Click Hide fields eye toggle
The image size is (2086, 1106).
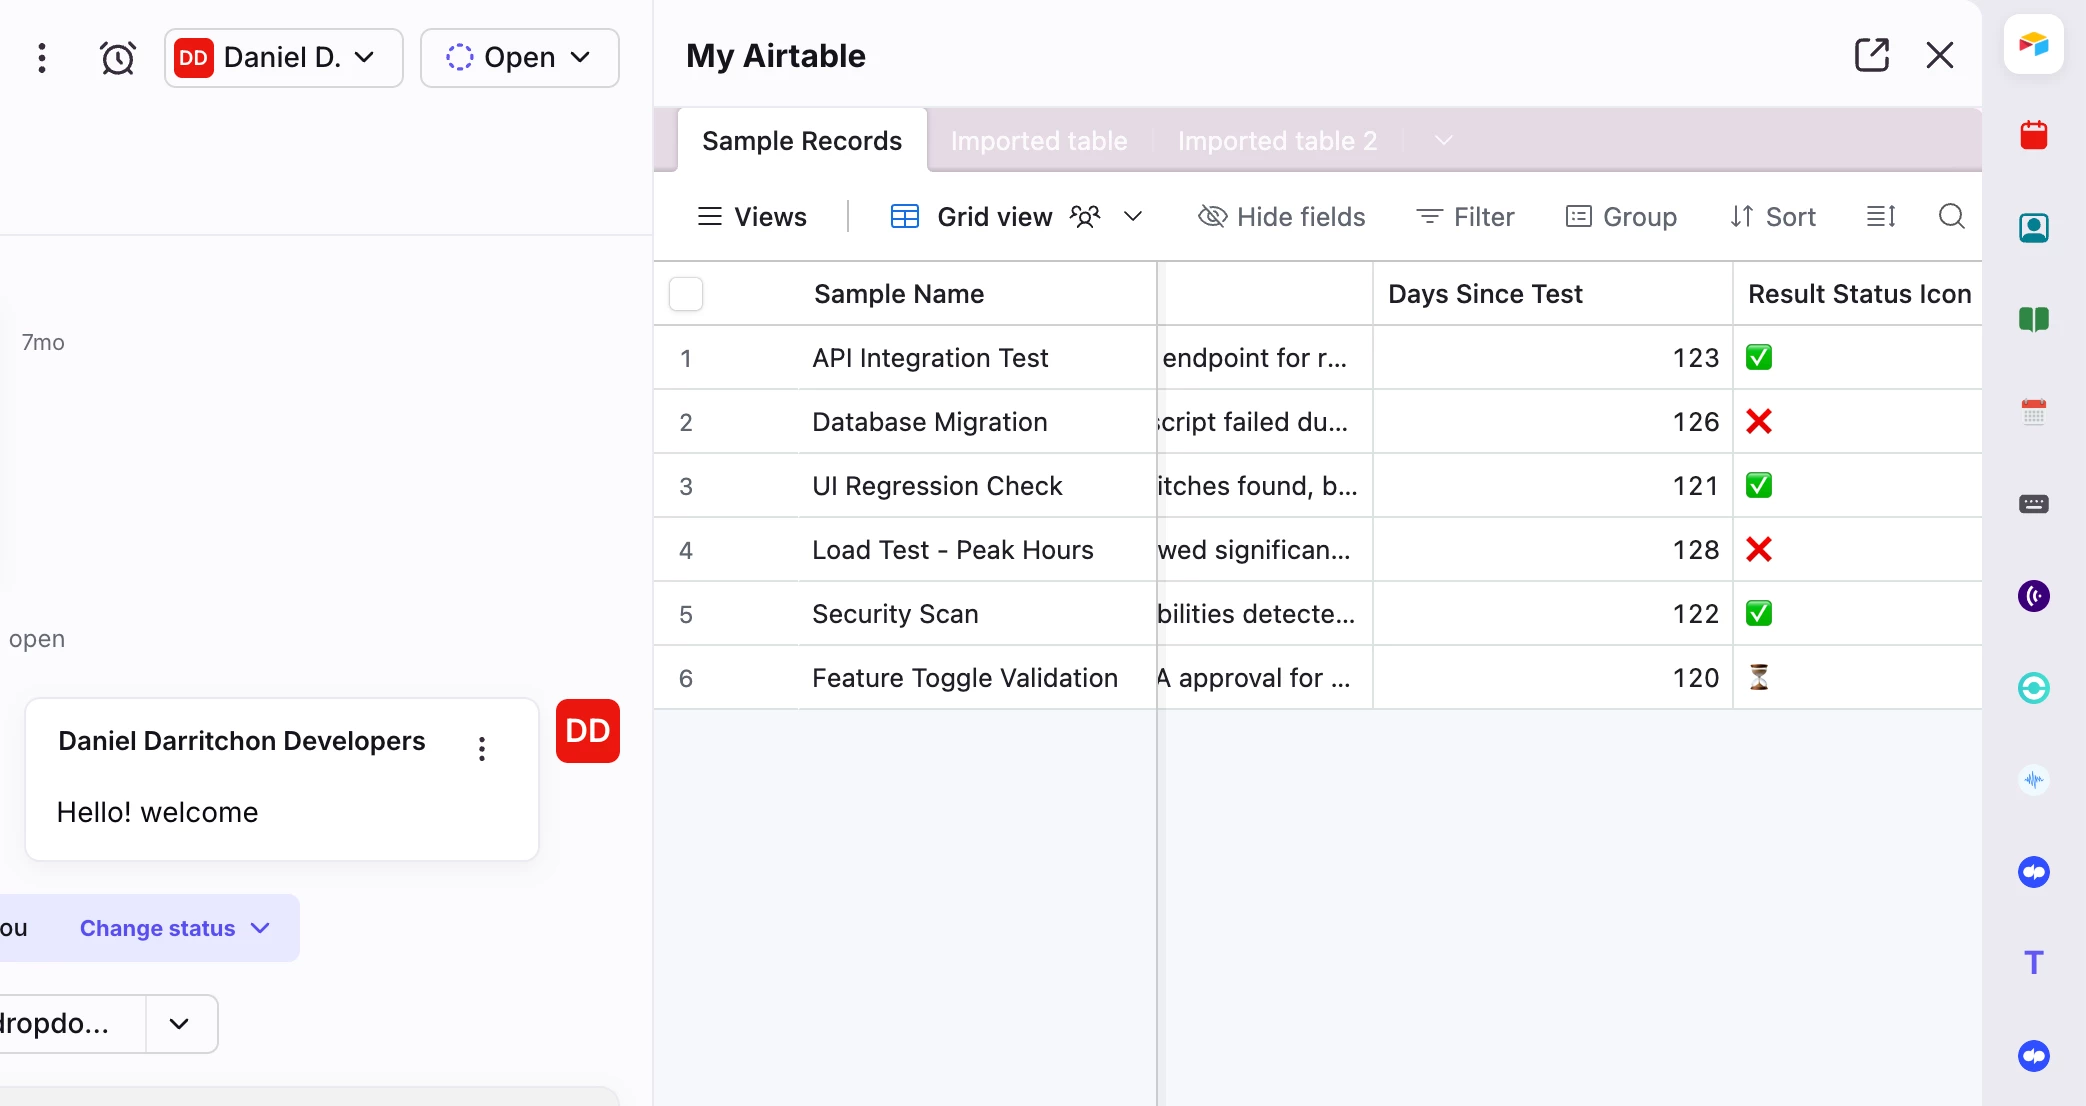pyautogui.click(x=1282, y=217)
